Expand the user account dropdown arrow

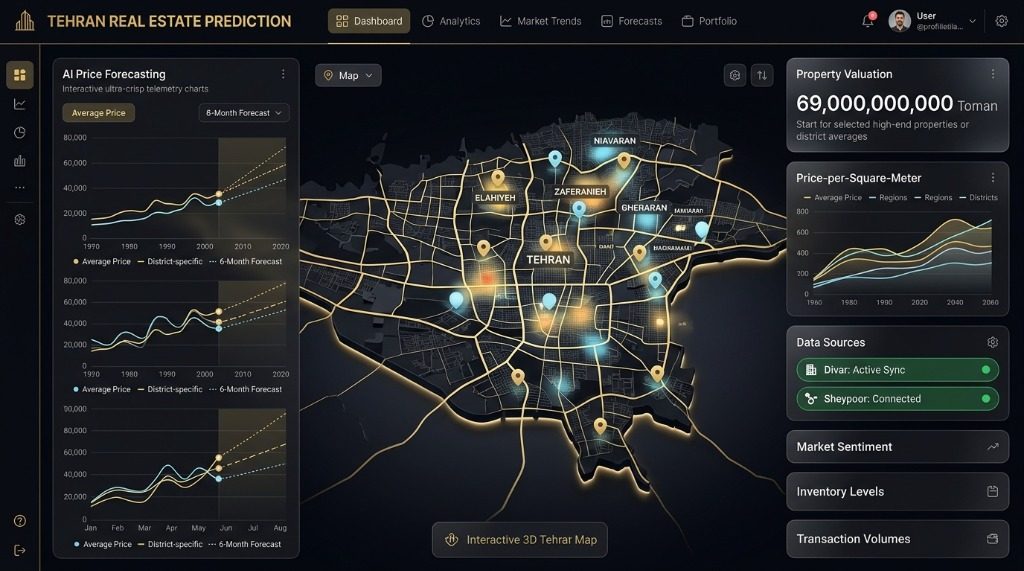972,21
